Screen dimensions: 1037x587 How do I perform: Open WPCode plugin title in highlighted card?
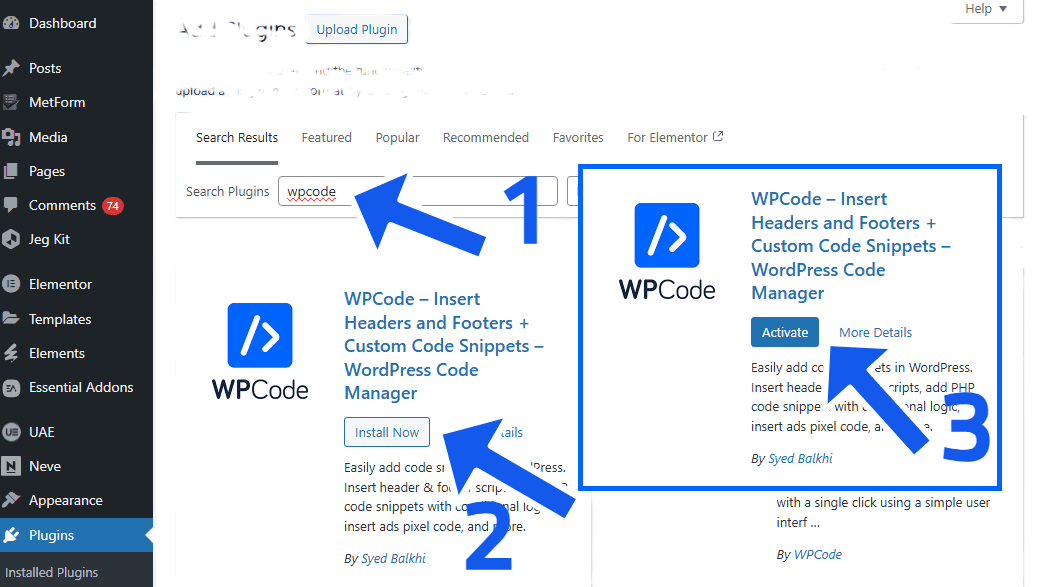point(850,246)
